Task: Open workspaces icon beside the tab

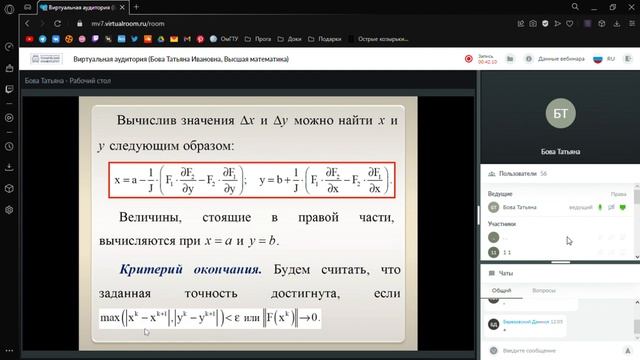Action: coord(28,7)
